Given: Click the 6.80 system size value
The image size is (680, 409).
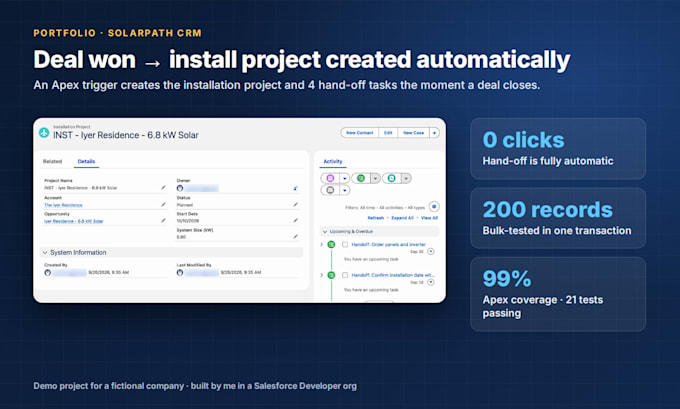Looking at the screenshot, I should (x=181, y=237).
